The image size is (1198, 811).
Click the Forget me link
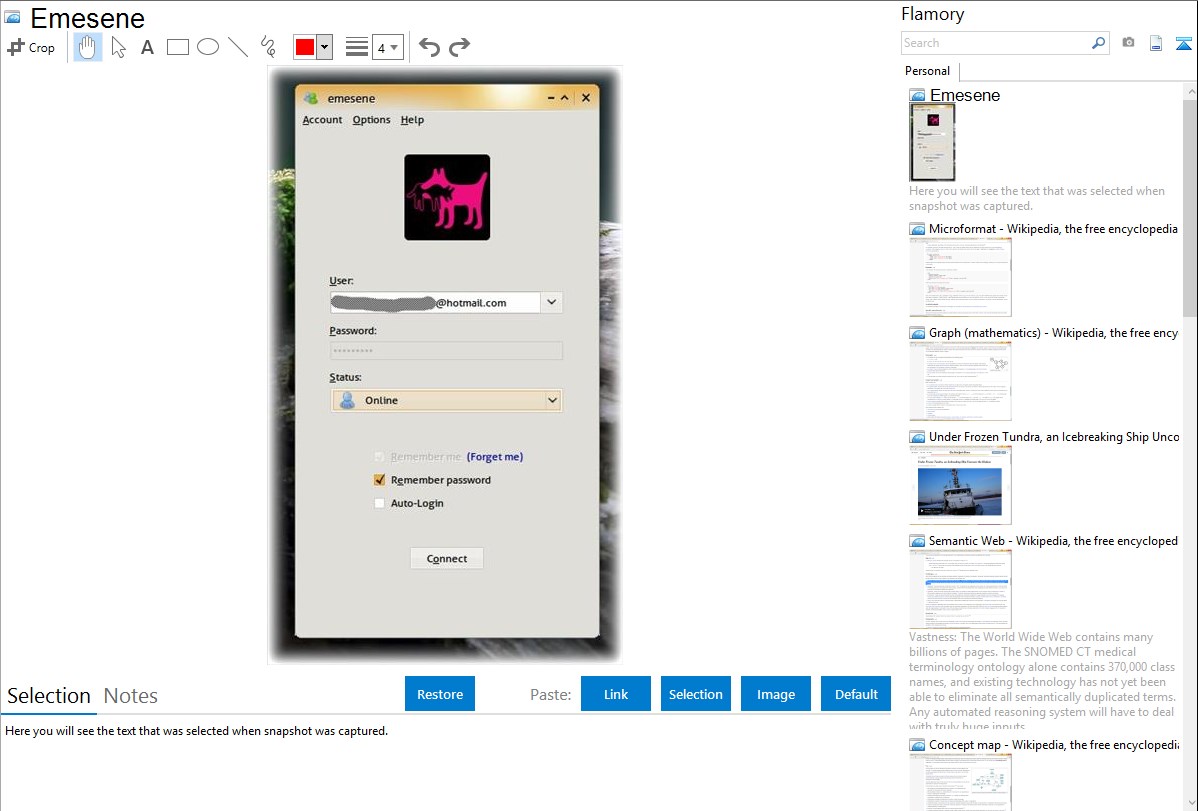point(495,457)
